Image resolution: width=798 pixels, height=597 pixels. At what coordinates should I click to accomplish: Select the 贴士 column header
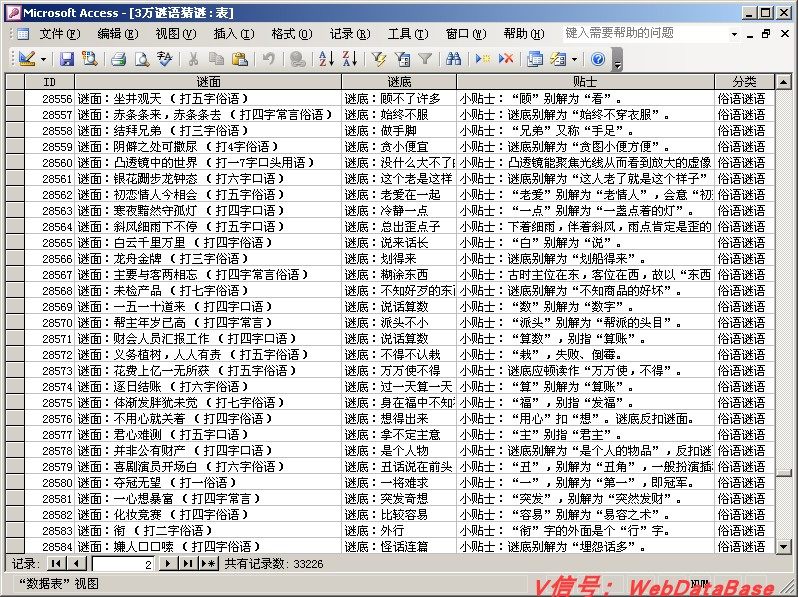pos(586,81)
